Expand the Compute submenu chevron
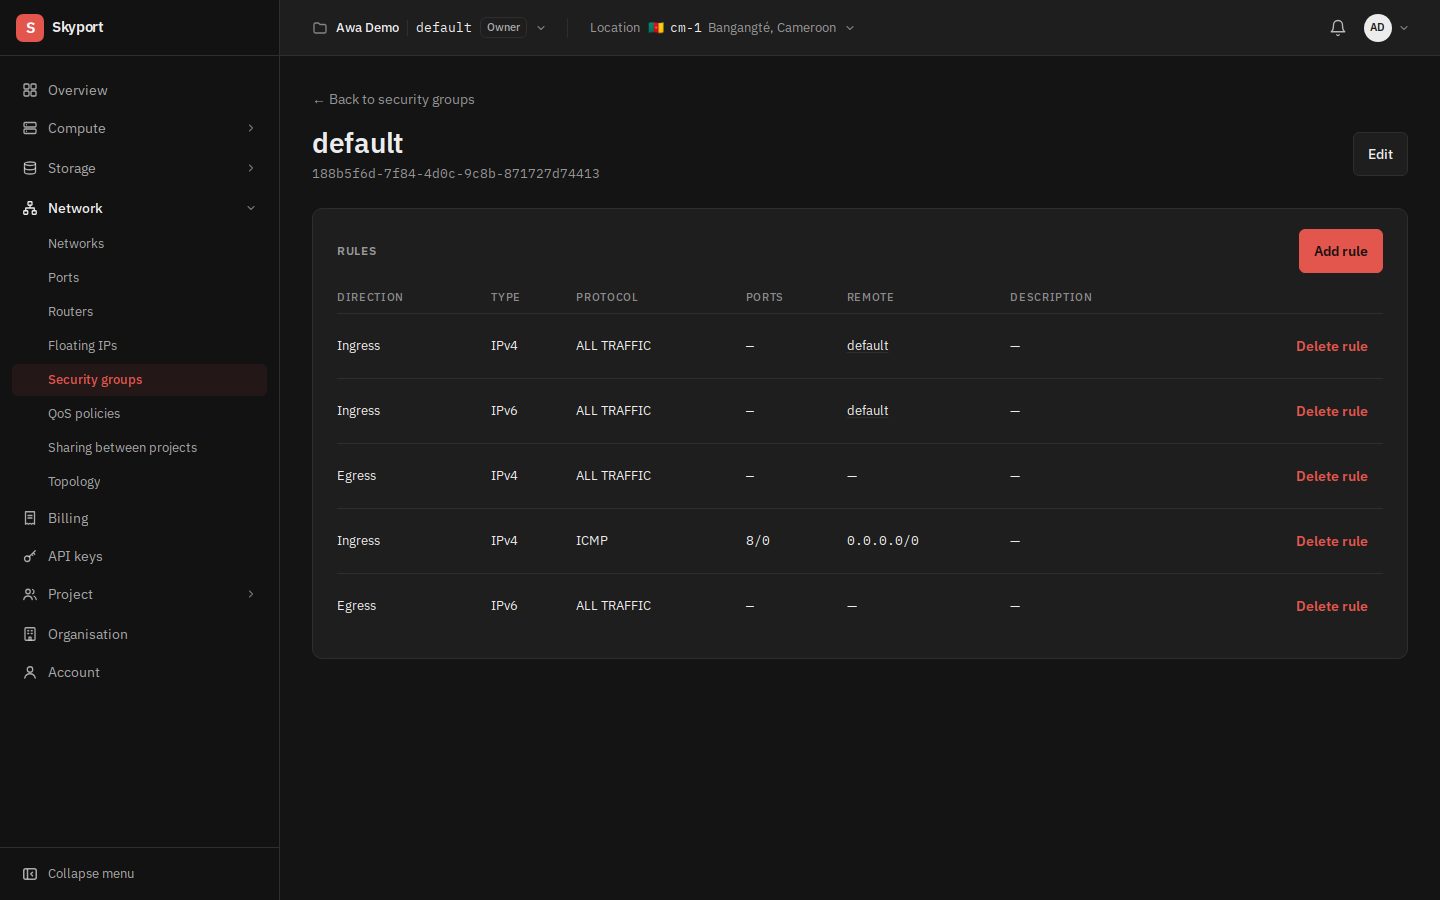 coord(251,128)
